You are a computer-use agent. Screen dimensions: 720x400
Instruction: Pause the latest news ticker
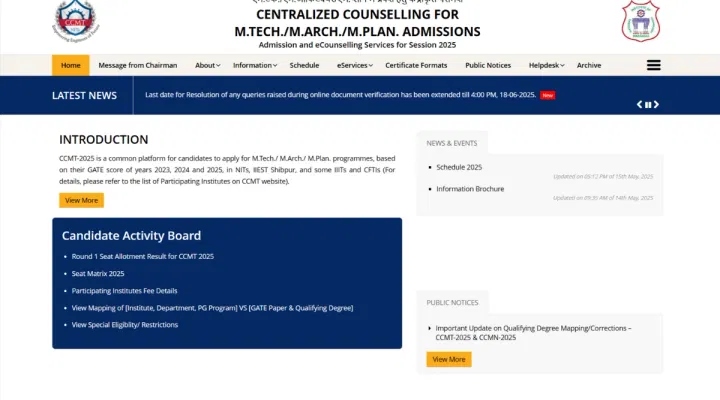click(648, 104)
